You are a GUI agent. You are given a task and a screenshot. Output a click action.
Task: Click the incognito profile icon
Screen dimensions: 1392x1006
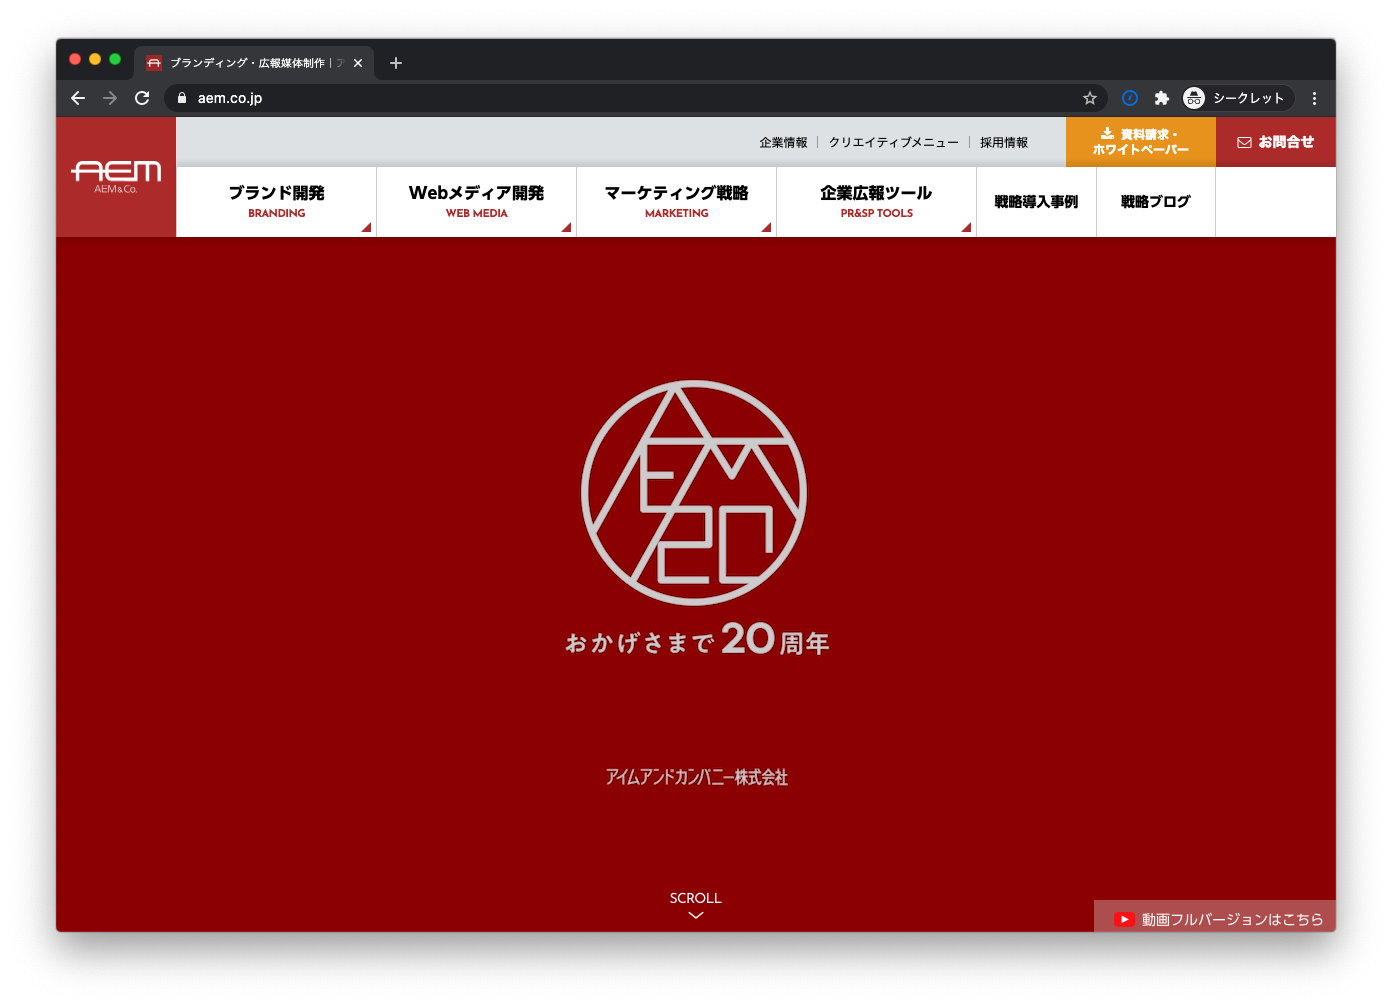tap(1193, 98)
